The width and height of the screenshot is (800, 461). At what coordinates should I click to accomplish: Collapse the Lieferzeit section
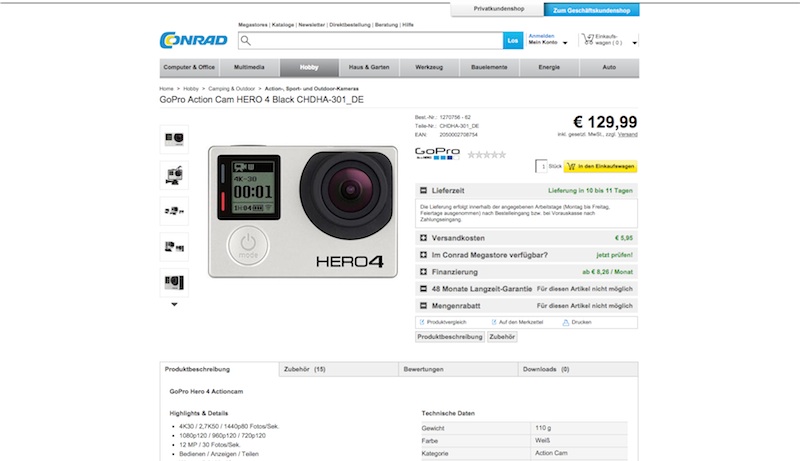tap(423, 190)
